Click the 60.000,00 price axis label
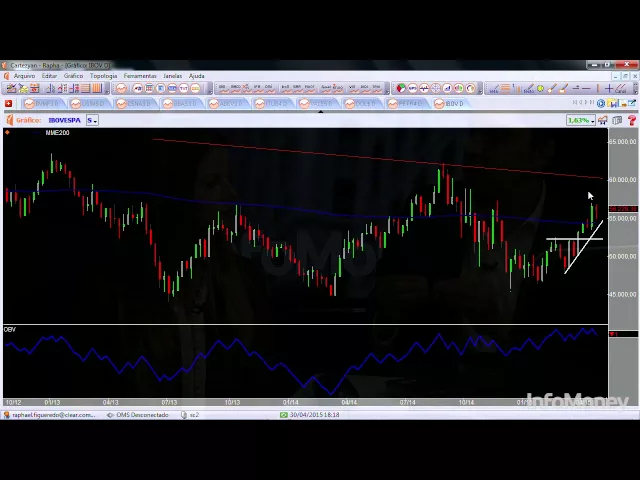 (623, 180)
